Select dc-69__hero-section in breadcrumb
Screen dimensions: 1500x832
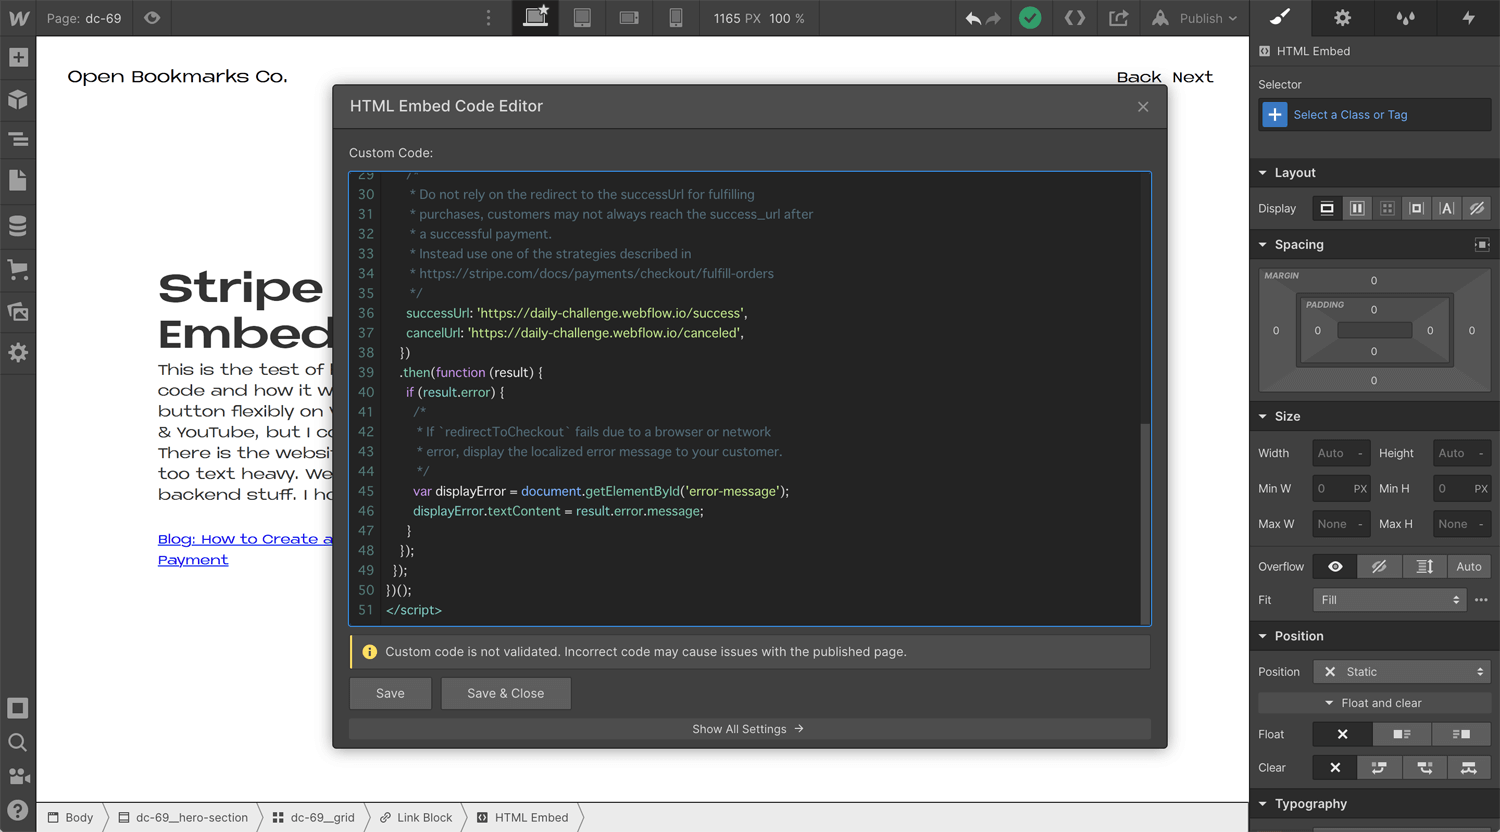(183, 817)
